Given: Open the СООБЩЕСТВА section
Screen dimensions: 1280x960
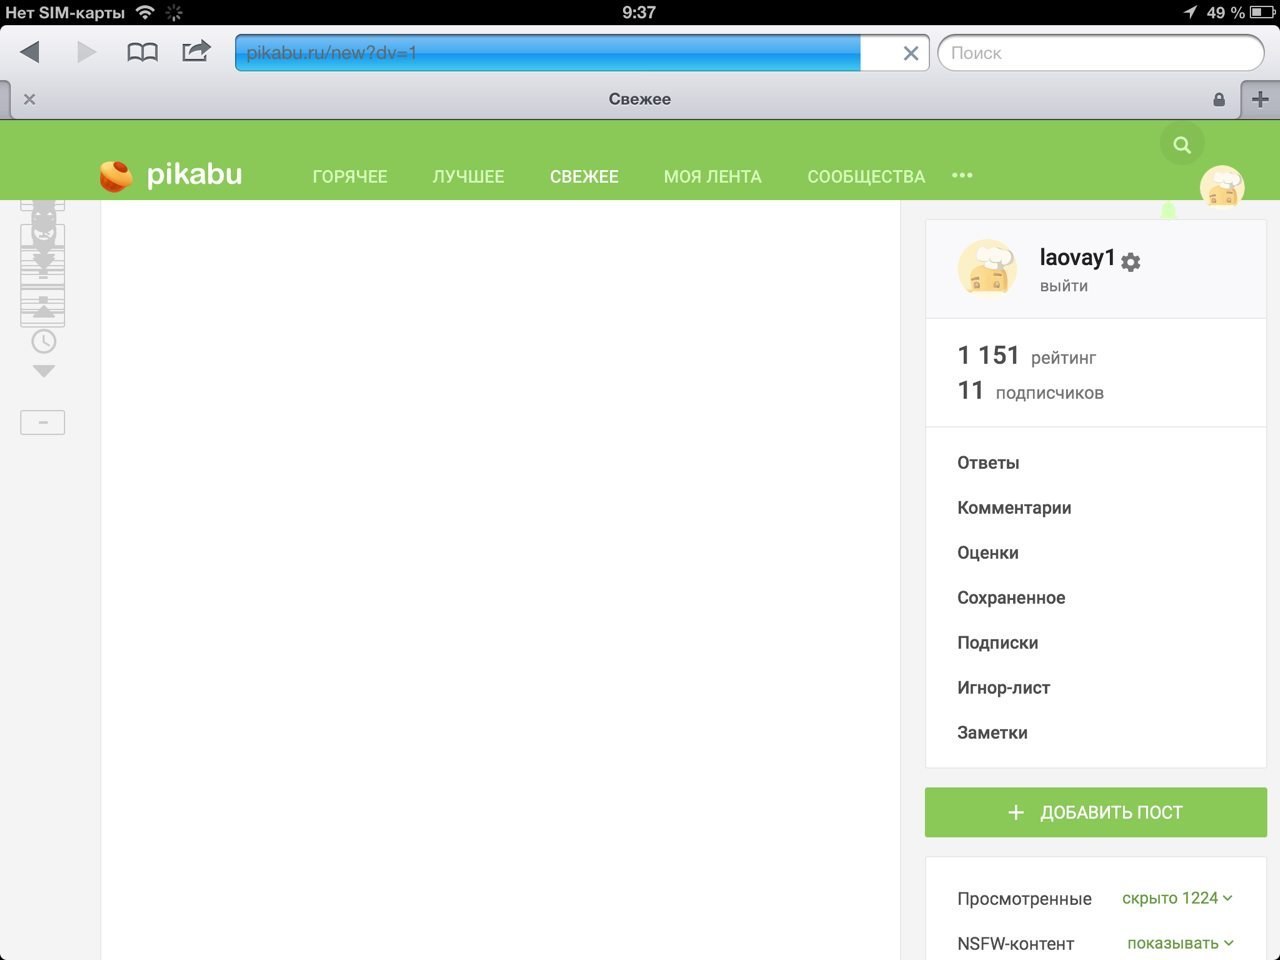Looking at the screenshot, I should [x=866, y=177].
